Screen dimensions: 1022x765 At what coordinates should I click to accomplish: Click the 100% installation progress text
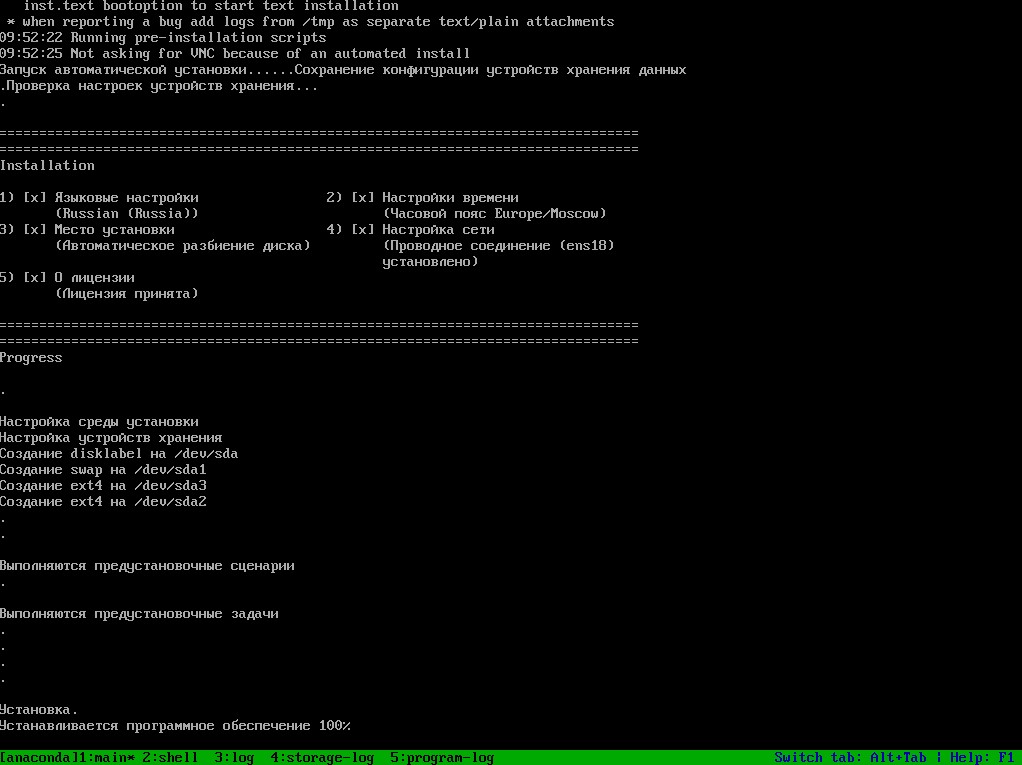[x=334, y=726]
